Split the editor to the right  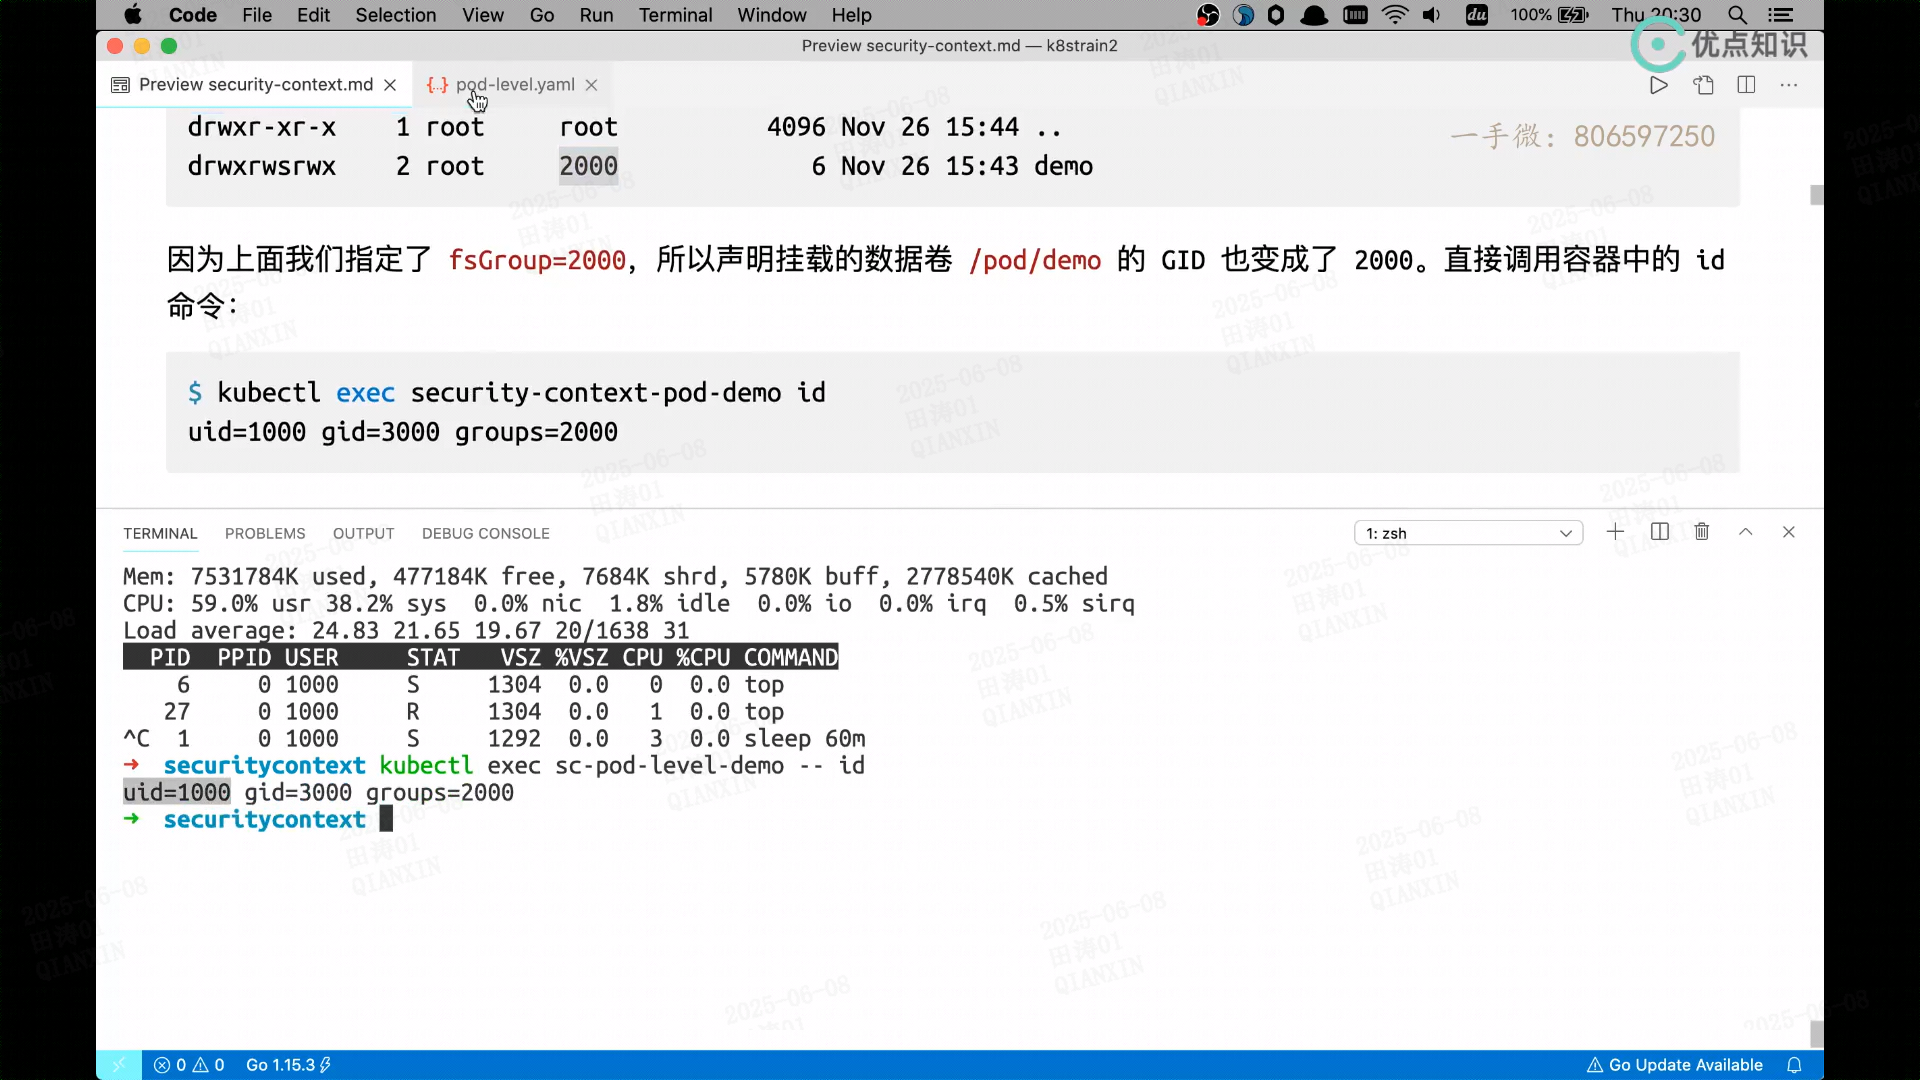click(1746, 85)
